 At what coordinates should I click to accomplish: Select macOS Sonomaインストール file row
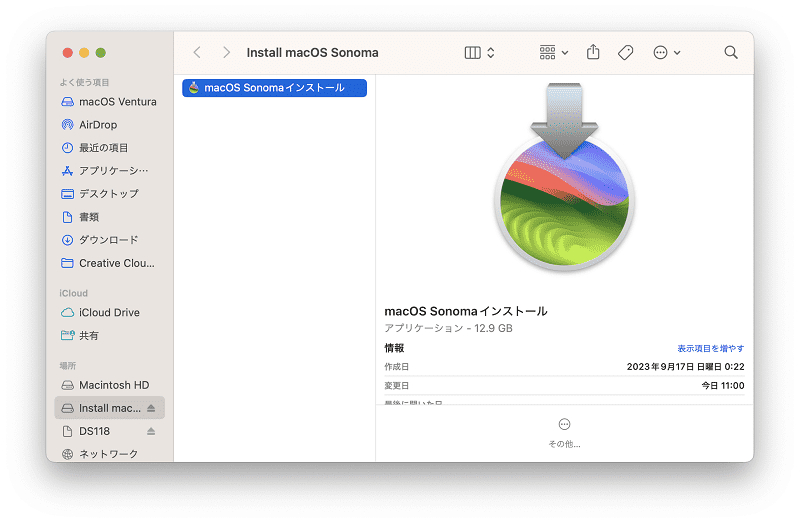274,88
